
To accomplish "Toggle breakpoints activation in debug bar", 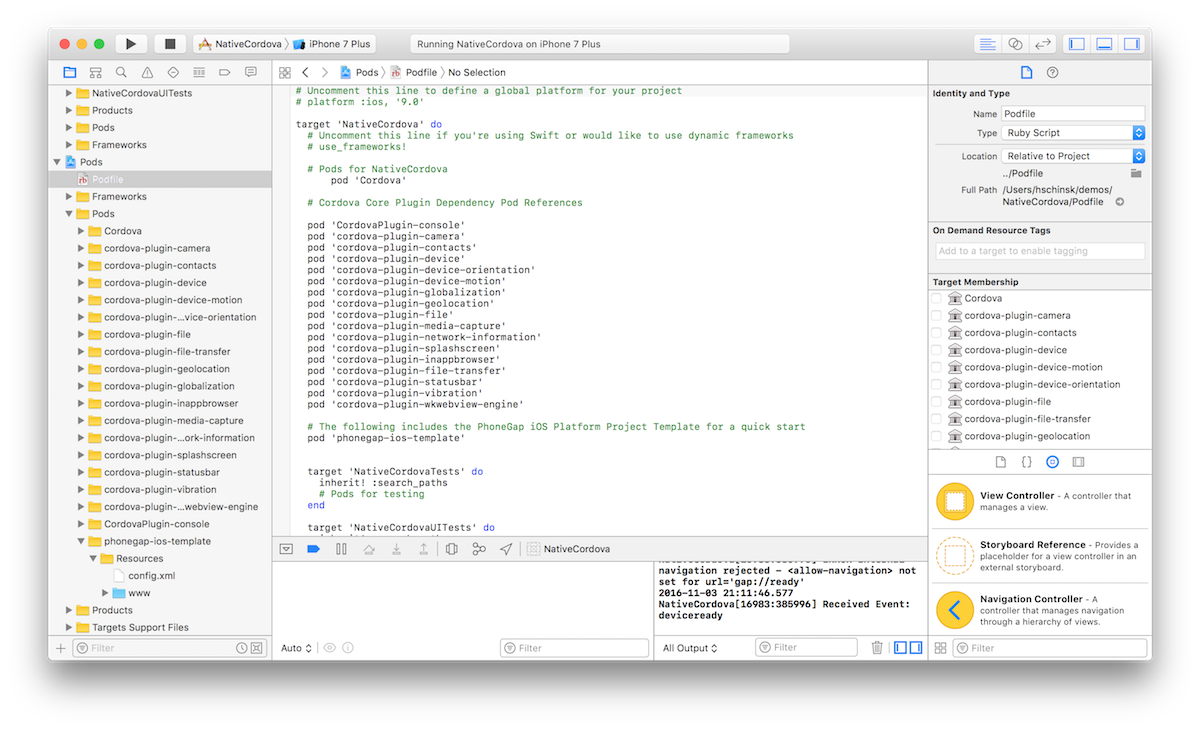I will pos(313,549).
